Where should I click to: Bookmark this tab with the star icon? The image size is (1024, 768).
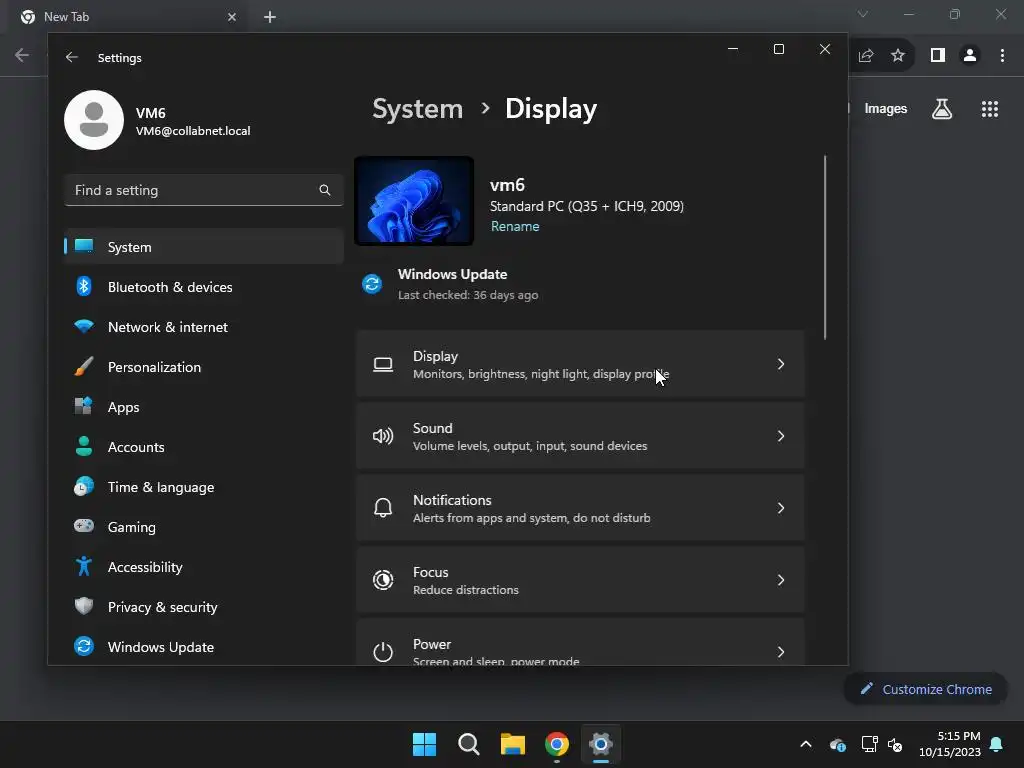pos(898,56)
